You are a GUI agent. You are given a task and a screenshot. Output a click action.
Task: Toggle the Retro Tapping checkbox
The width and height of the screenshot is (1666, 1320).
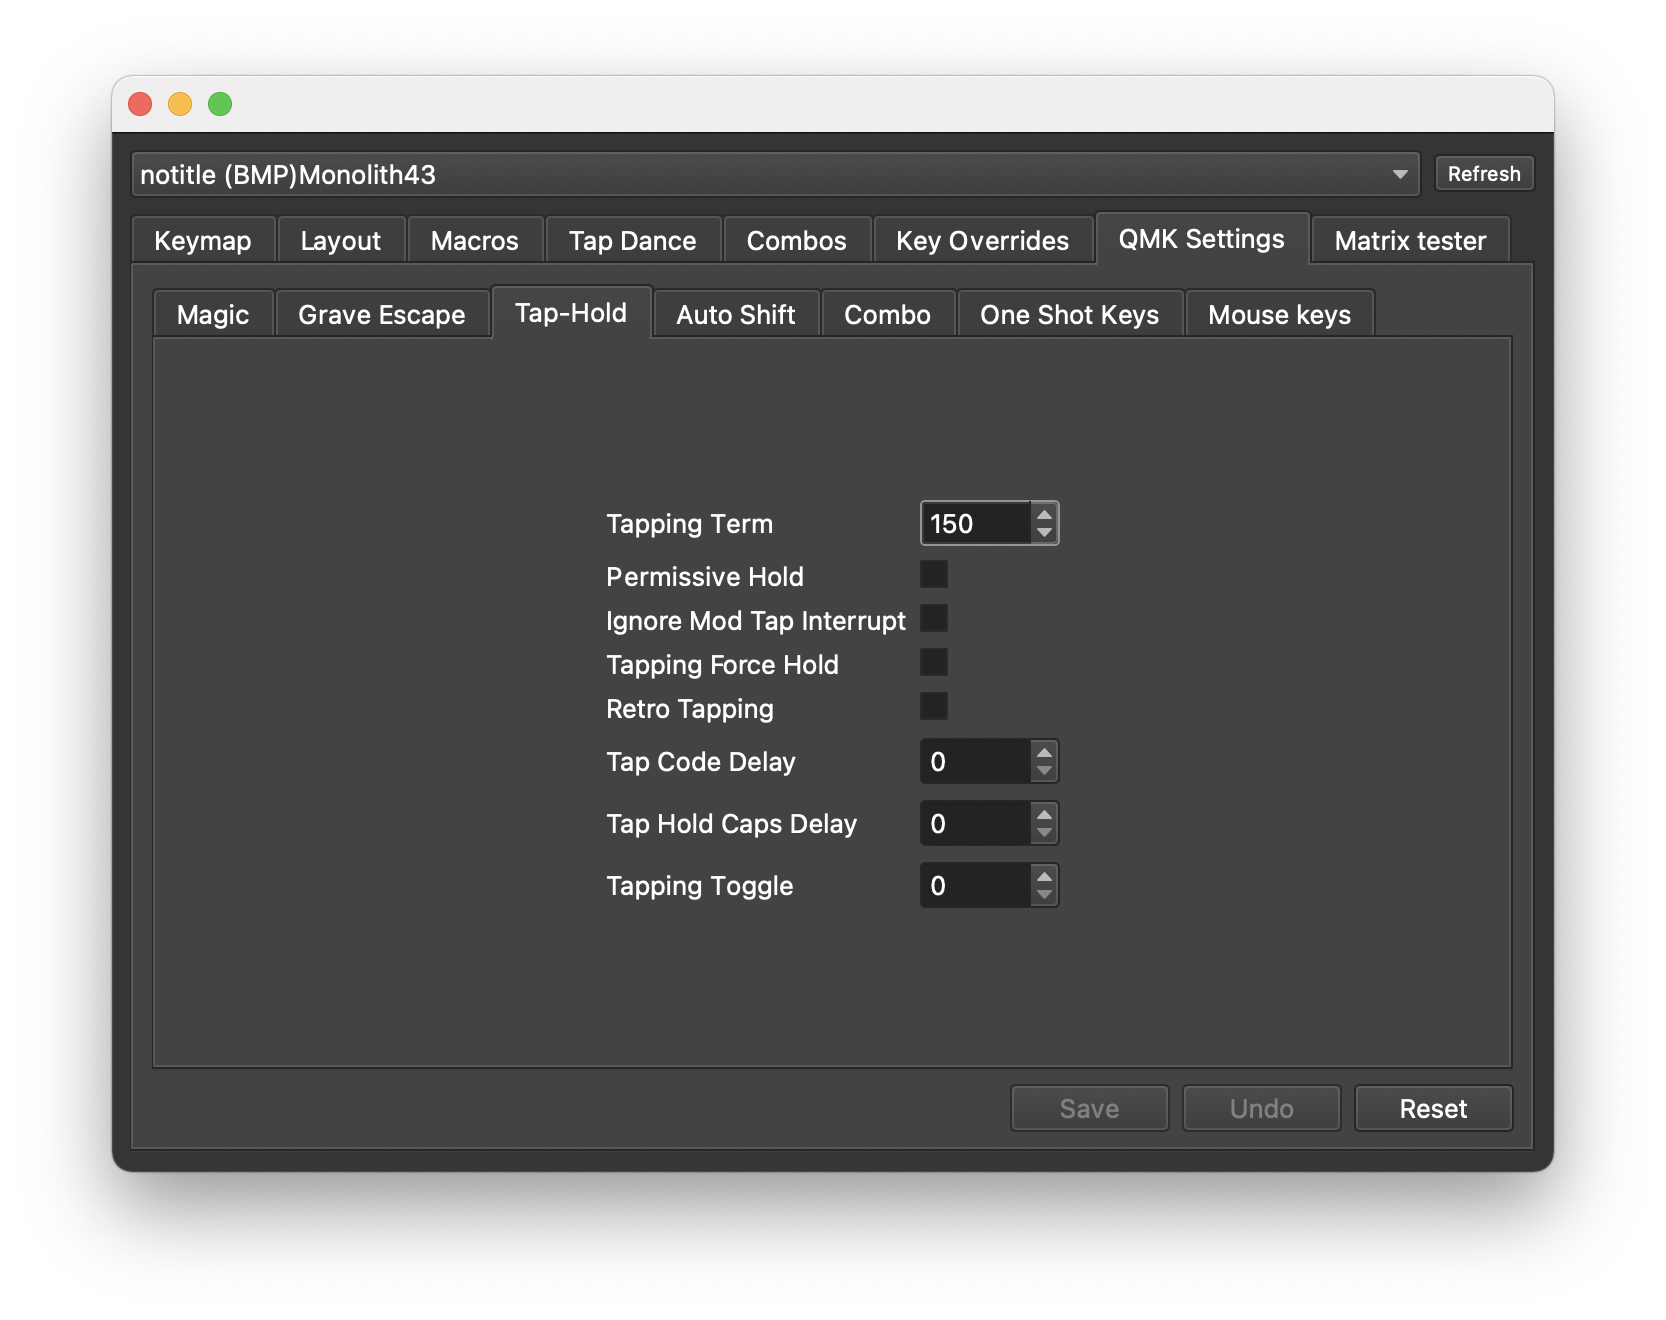(x=934, y=707)
